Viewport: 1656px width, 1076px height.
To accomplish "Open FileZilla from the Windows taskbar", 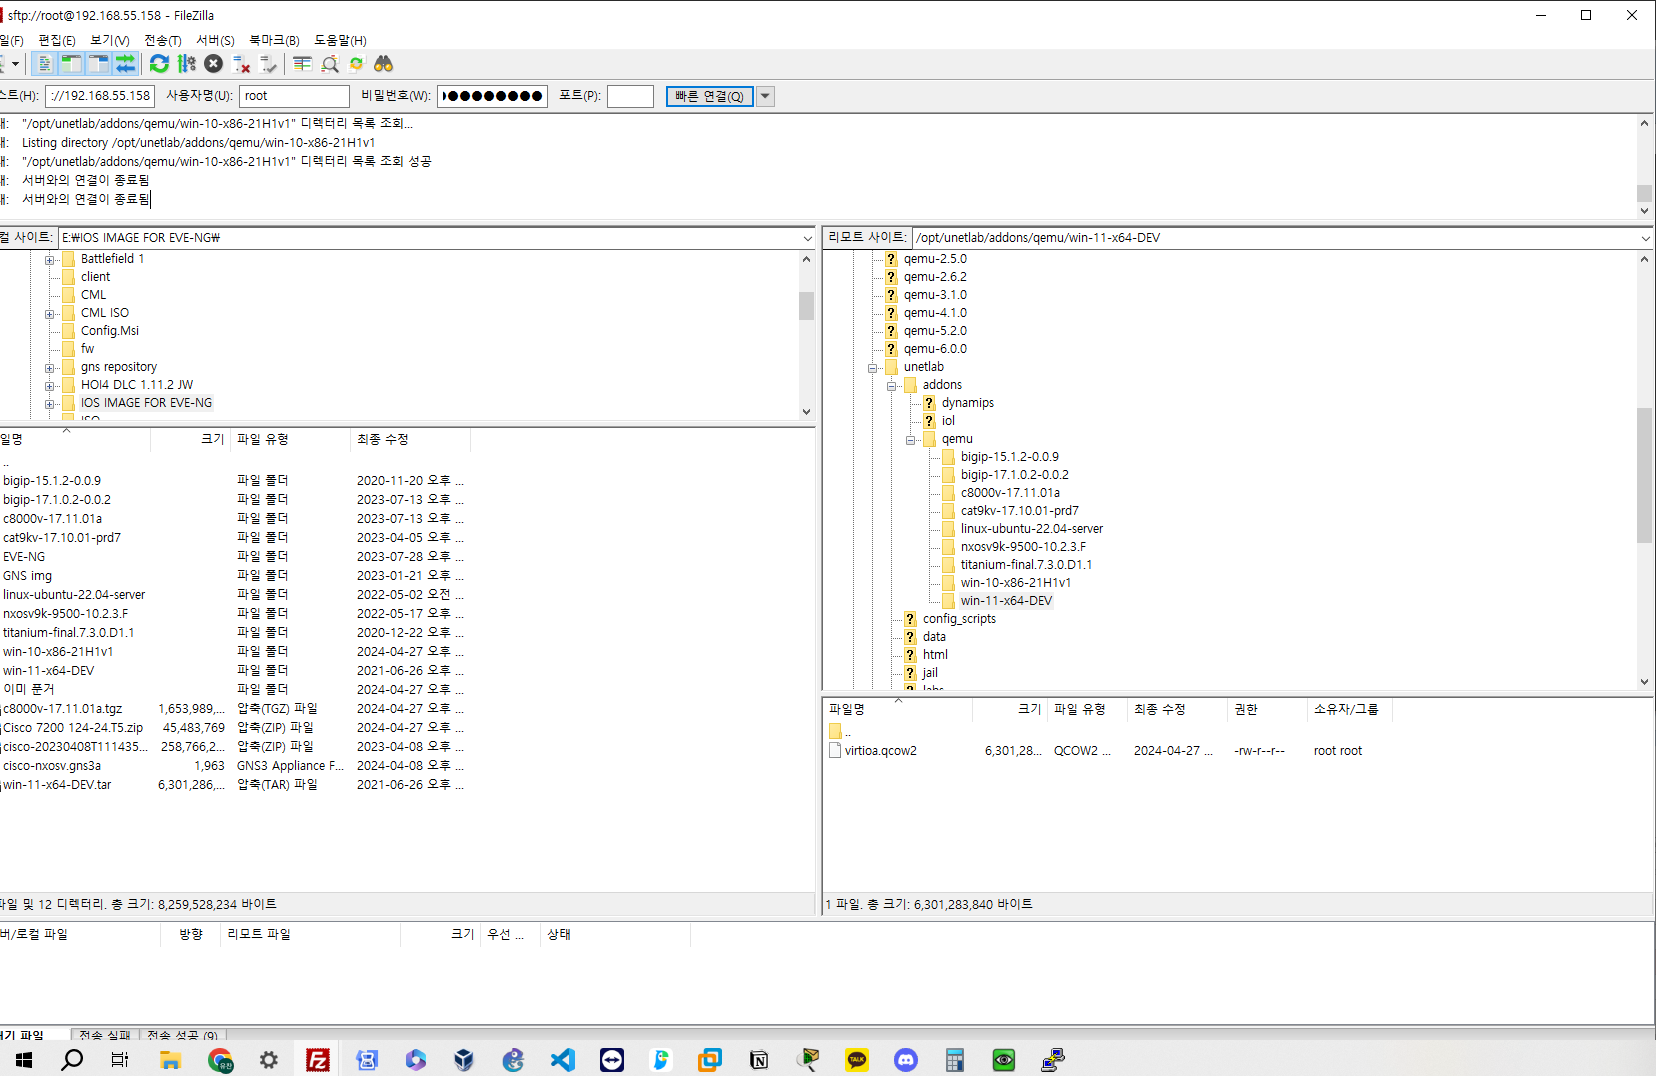I will tap(318, 1060).
